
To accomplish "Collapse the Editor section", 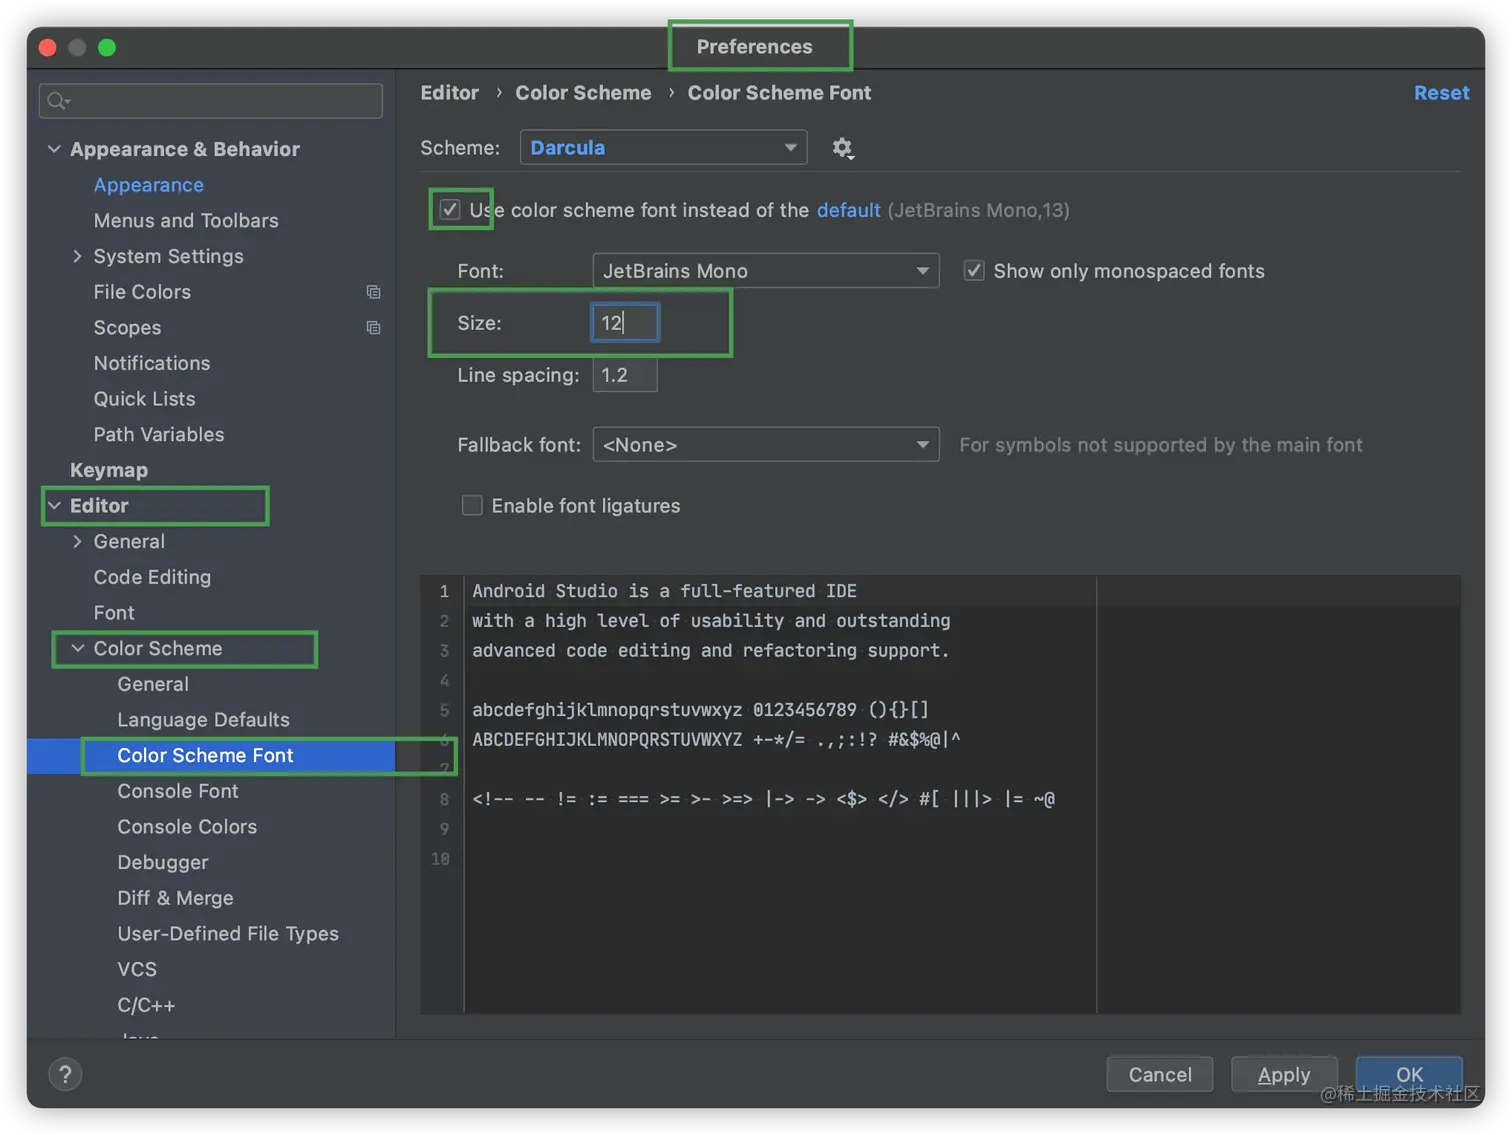I will (54, 506).
